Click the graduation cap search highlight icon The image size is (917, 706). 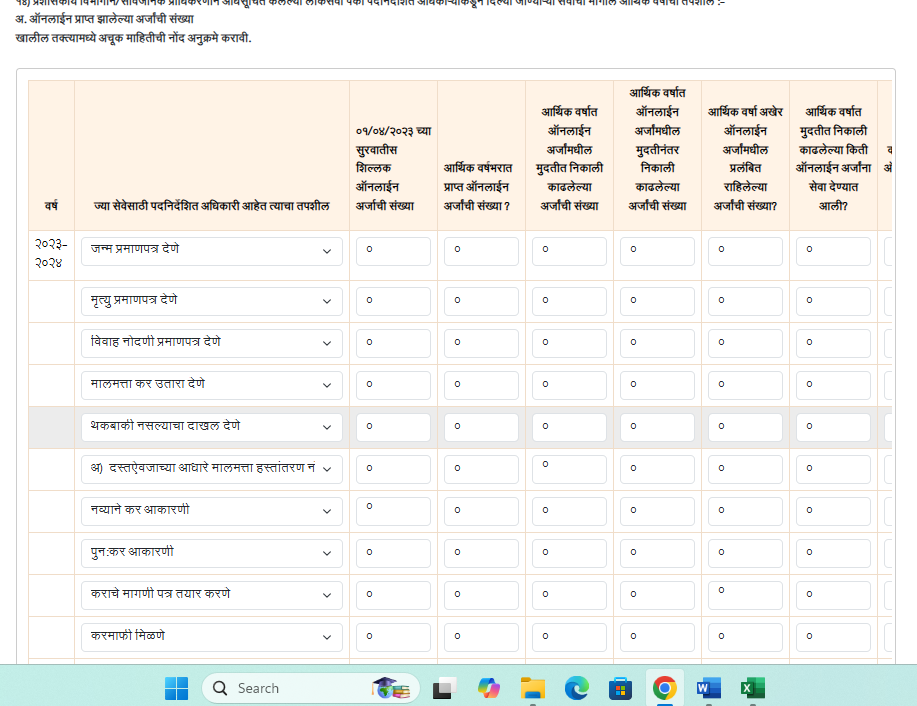[x=391, y=688]
